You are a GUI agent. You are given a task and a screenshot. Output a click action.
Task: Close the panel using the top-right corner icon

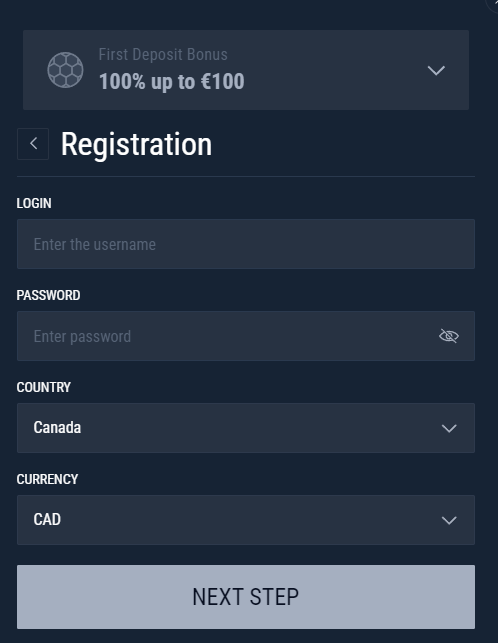[x=493, y=3]
